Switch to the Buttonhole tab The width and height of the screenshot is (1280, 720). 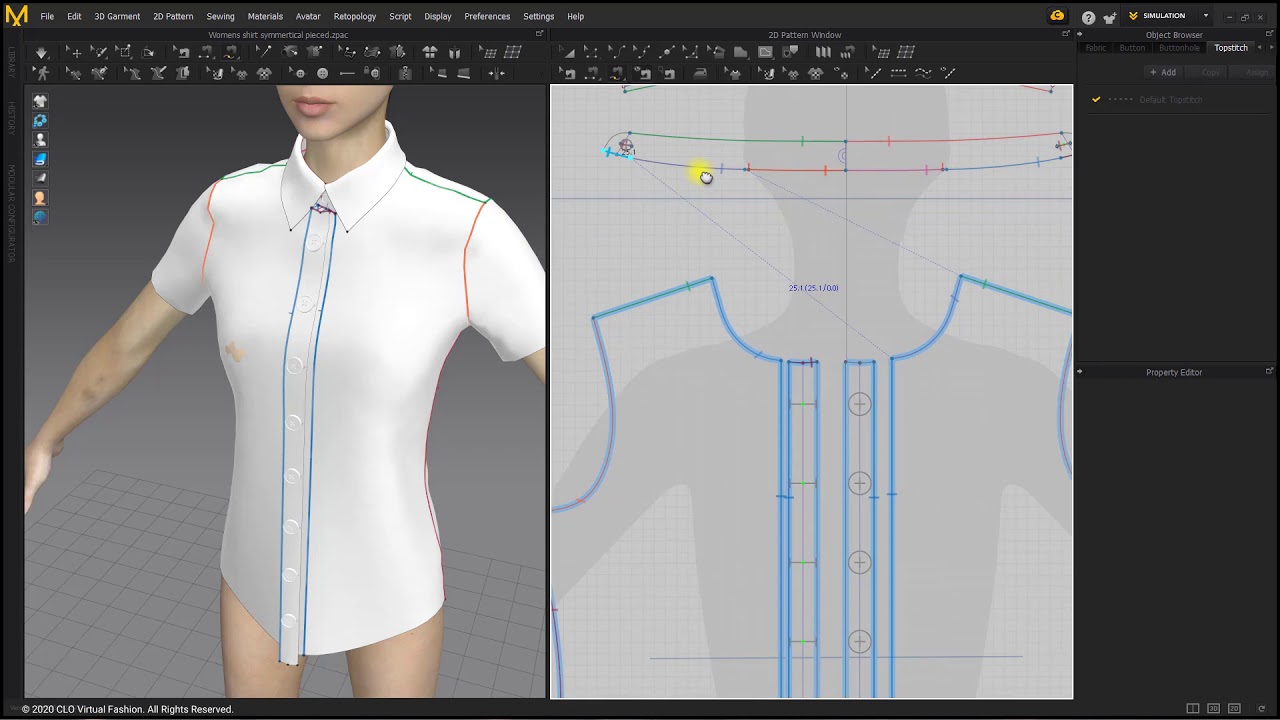1179,48
